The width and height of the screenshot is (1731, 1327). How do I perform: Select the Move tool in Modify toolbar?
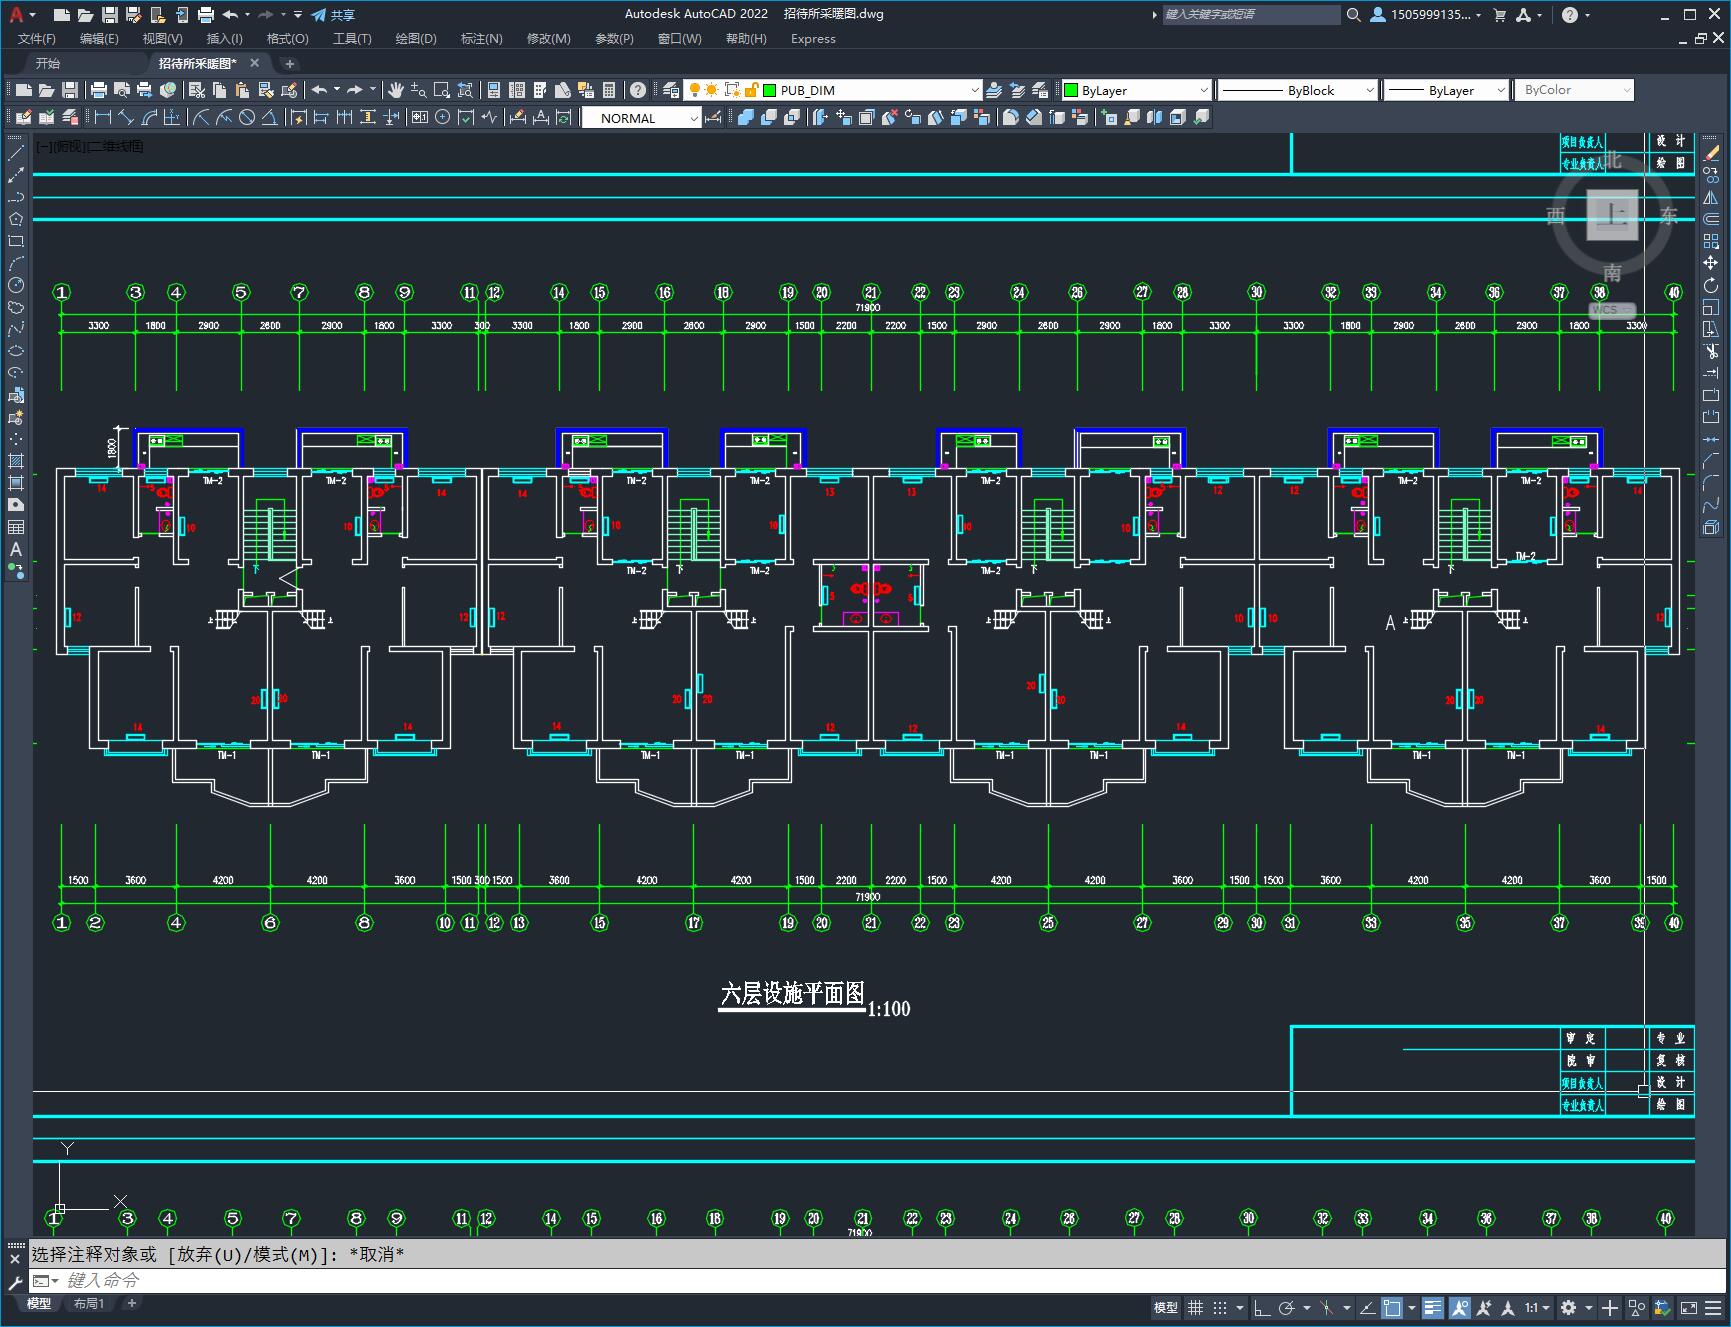pyautogui.click(x=1711, y=263)
